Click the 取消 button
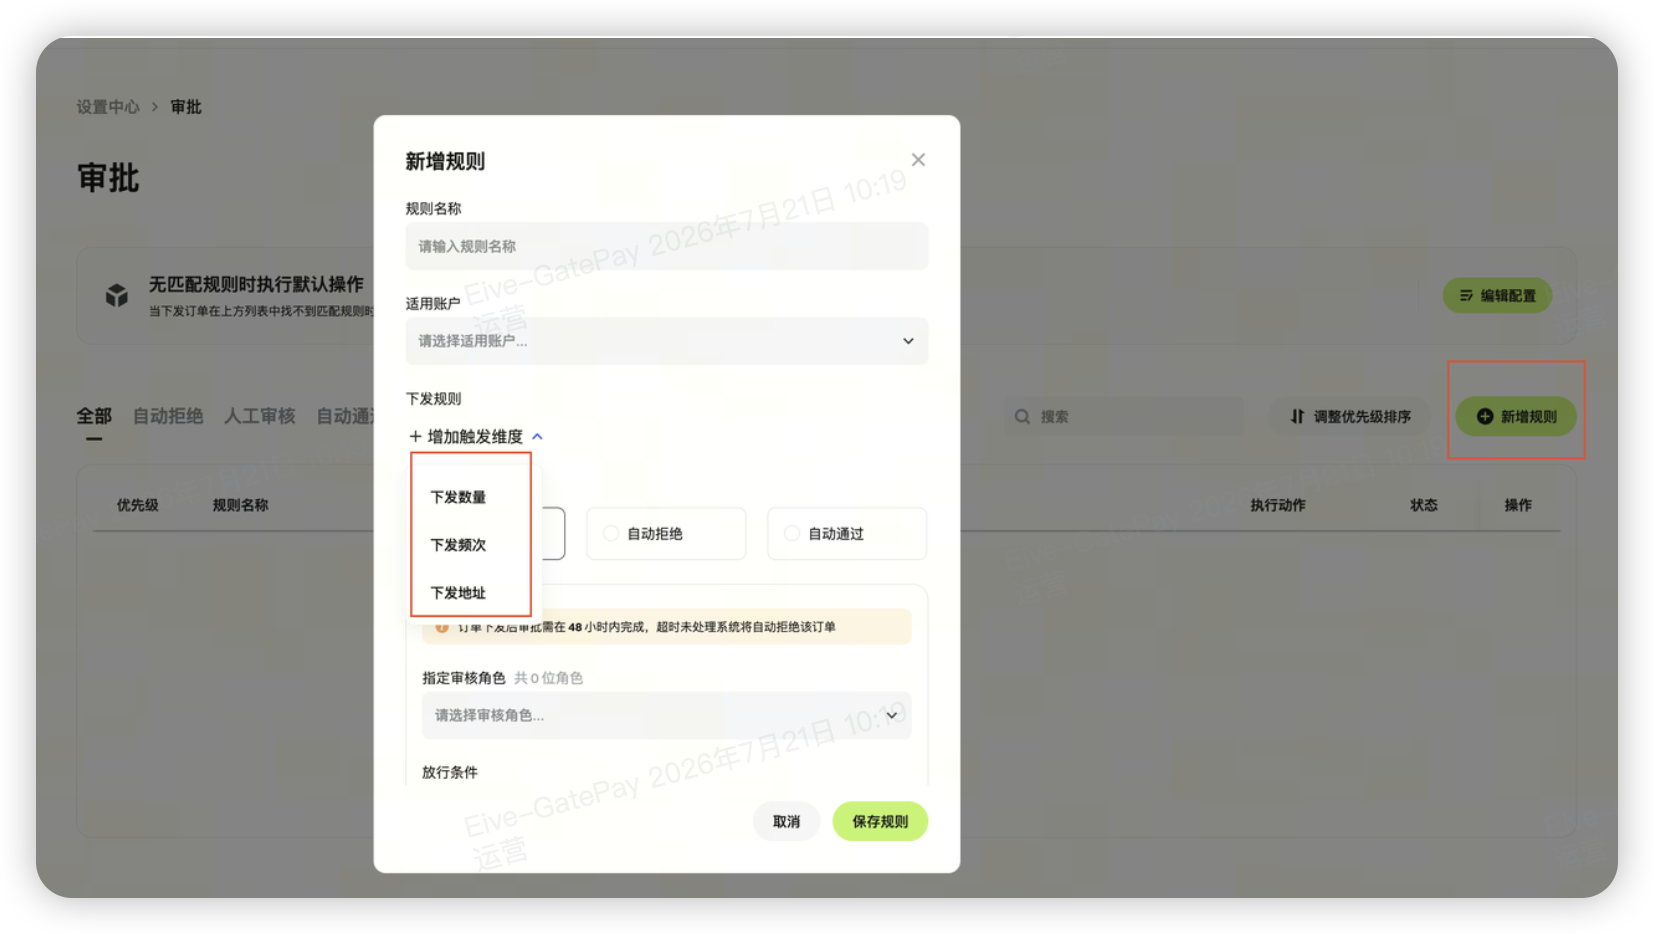The width and height of the screenshot is (1654, 934). (786, 822)
